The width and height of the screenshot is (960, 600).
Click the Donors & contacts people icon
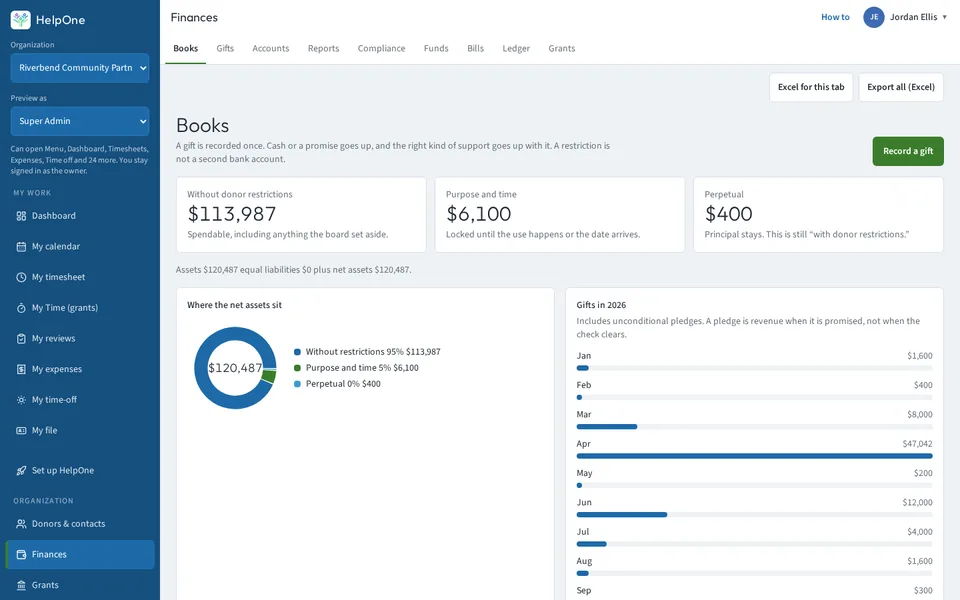pos(21,524)
